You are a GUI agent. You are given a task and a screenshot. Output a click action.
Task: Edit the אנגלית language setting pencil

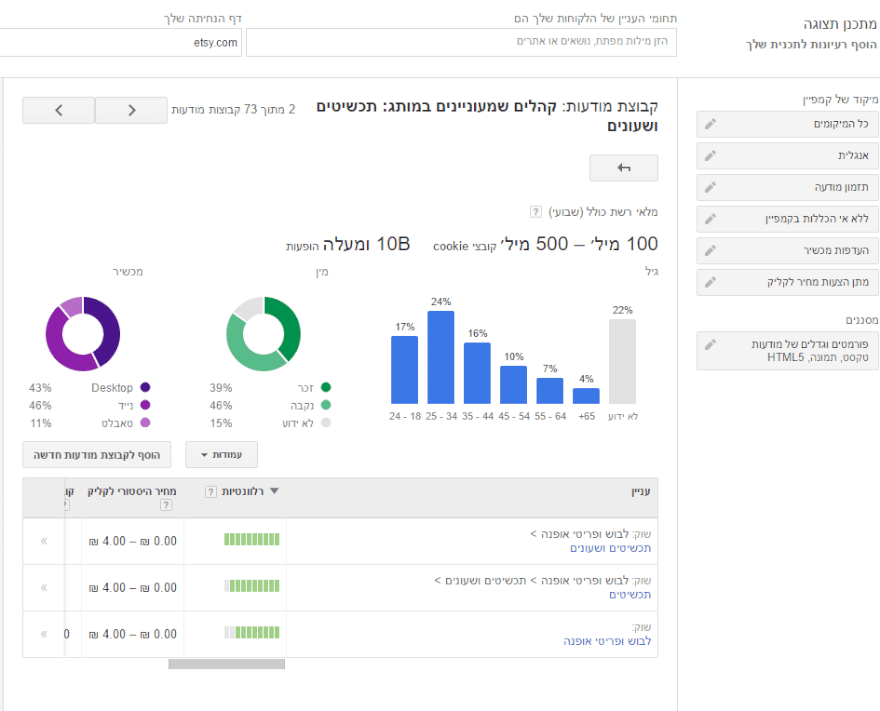[x=710, y=156]
